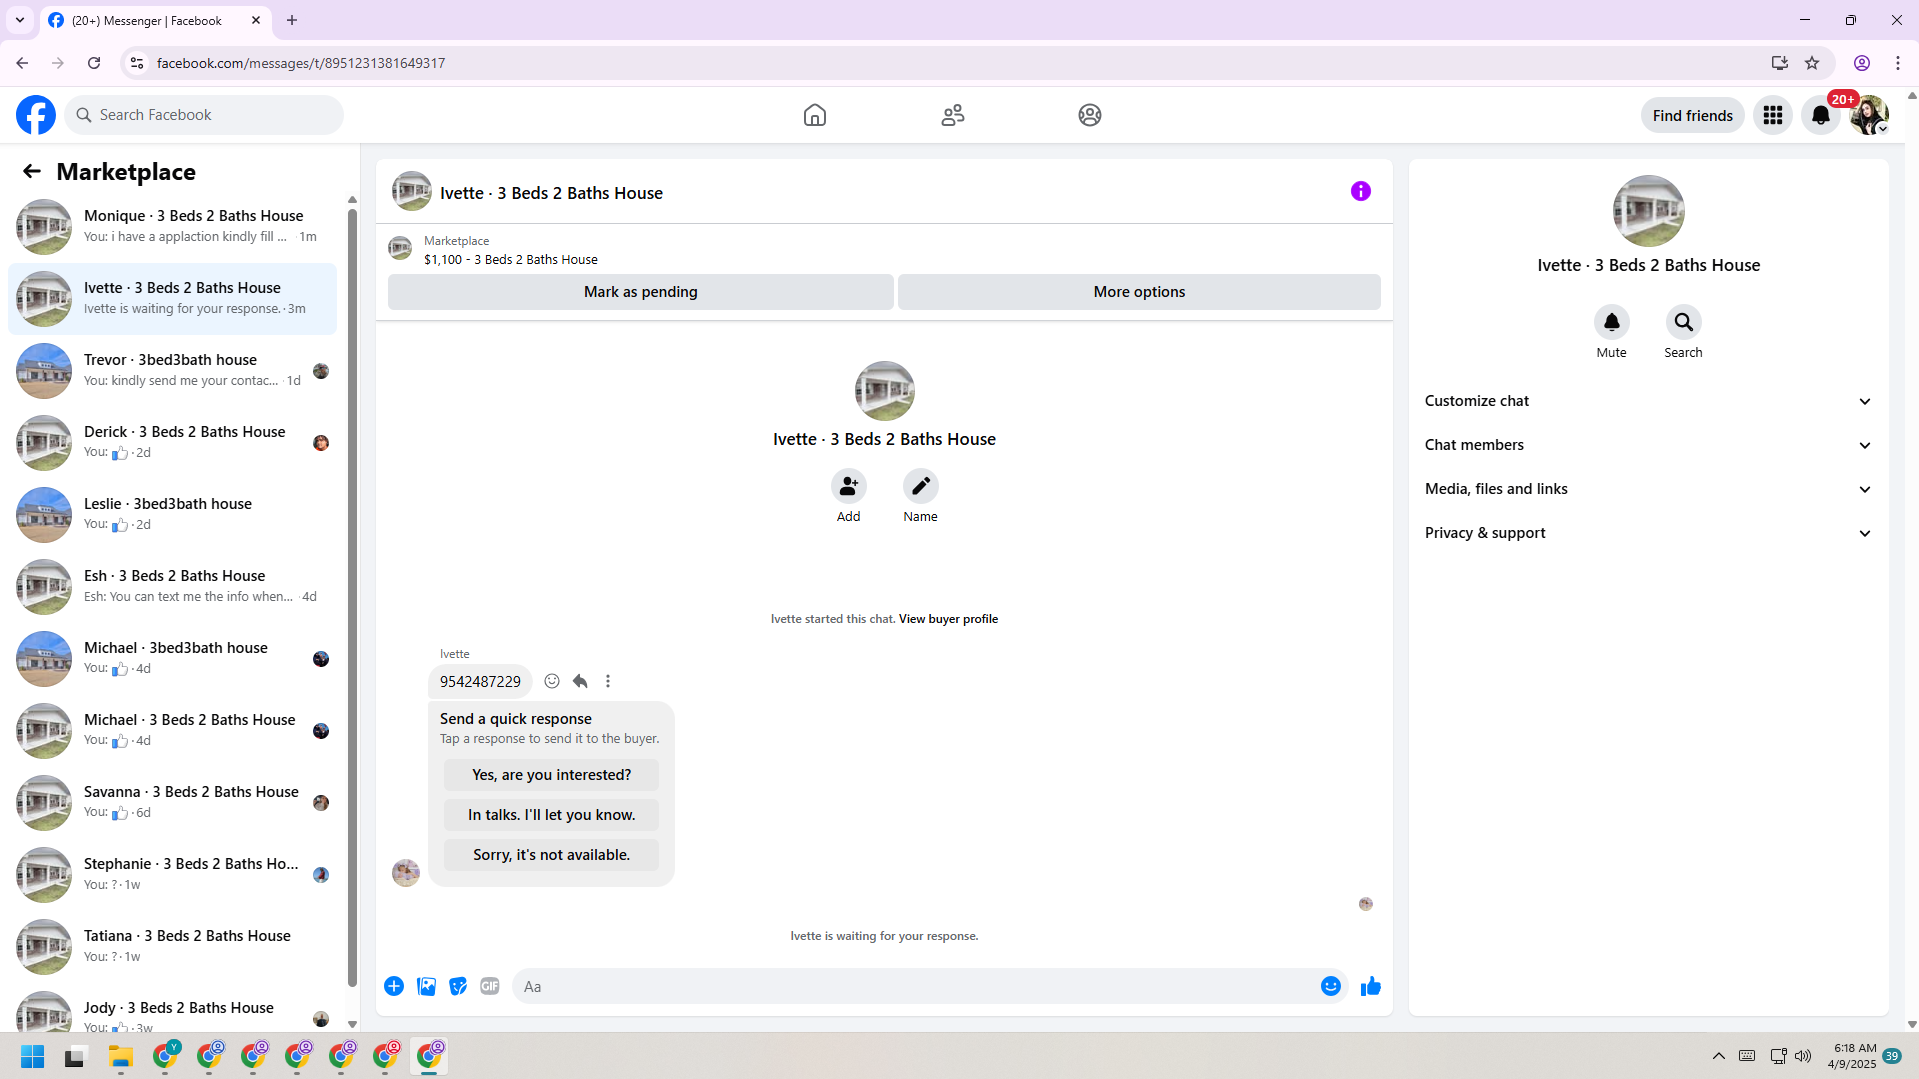
Task: Go back using the Marketplace back arrow
Action: 32,171
